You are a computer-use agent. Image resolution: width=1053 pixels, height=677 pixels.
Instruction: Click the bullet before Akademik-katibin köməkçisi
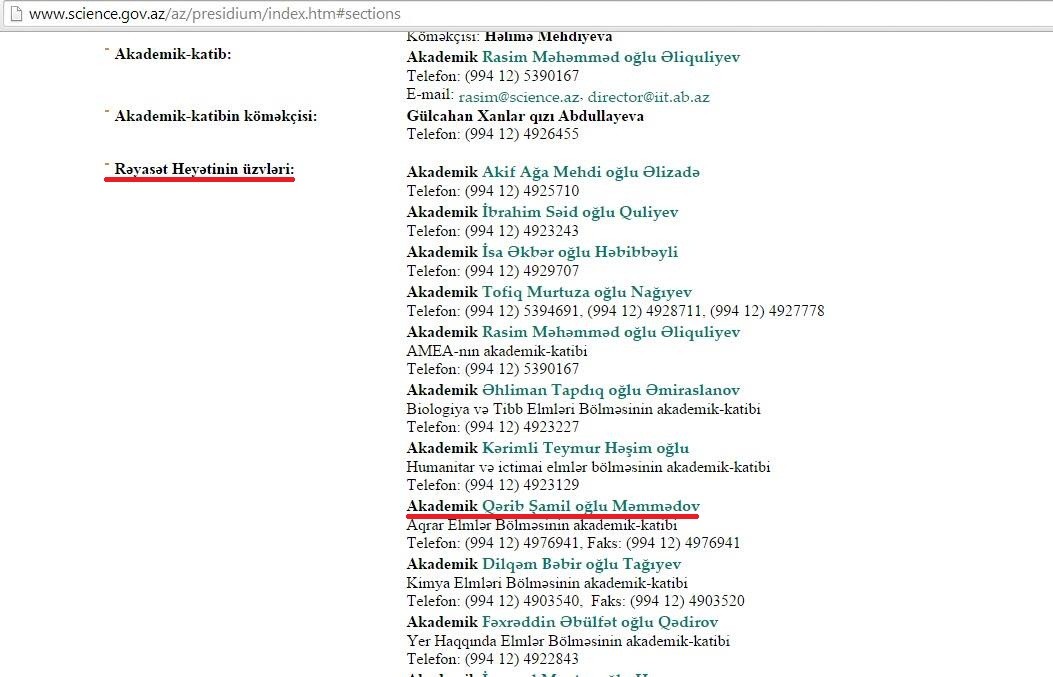click(x=107, y=111)
